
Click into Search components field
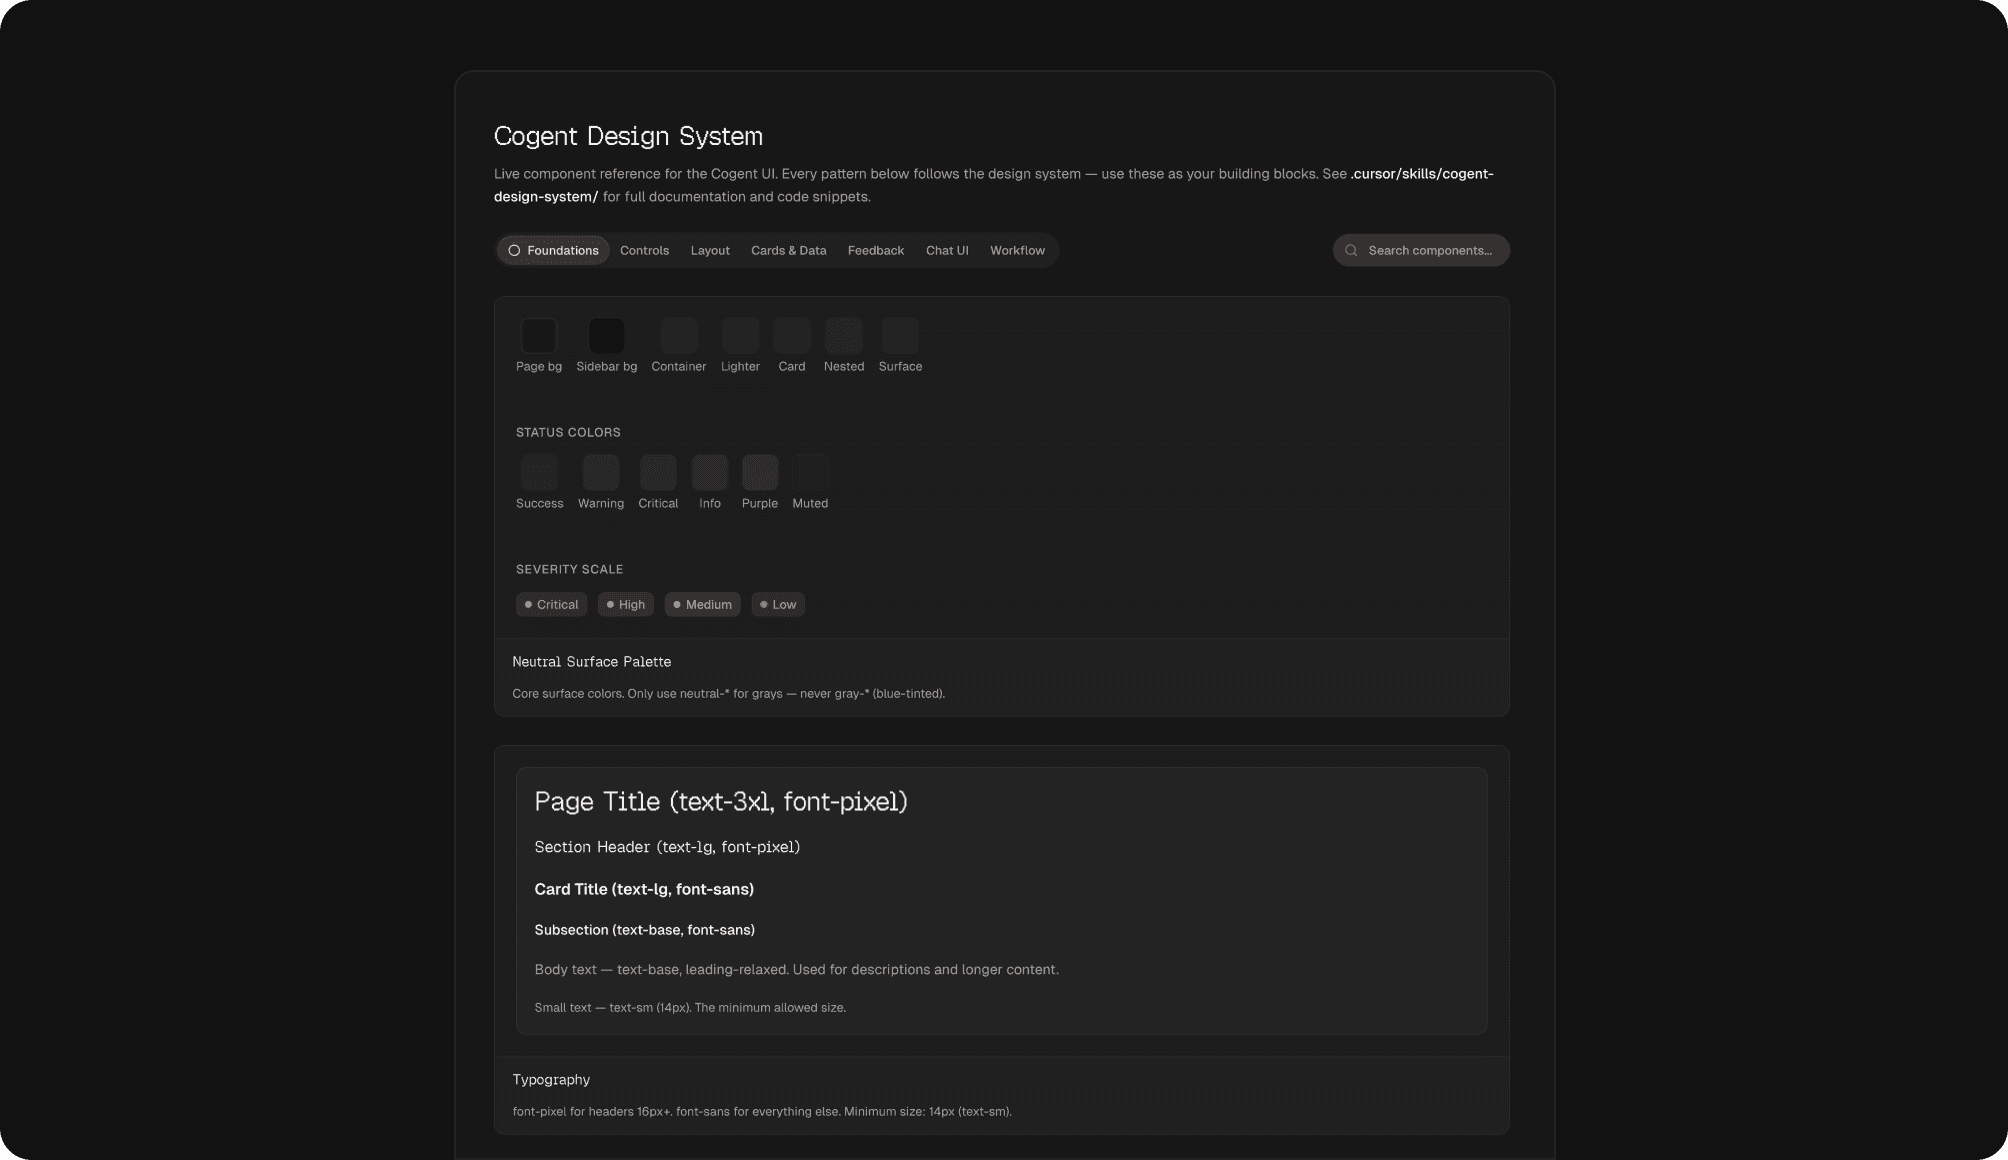[1430, 250]
